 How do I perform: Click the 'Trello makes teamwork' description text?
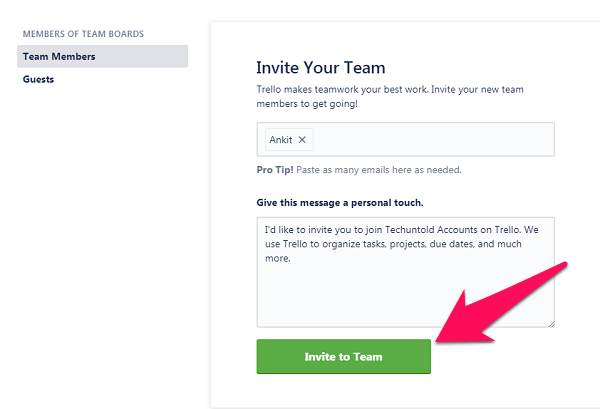390,90
